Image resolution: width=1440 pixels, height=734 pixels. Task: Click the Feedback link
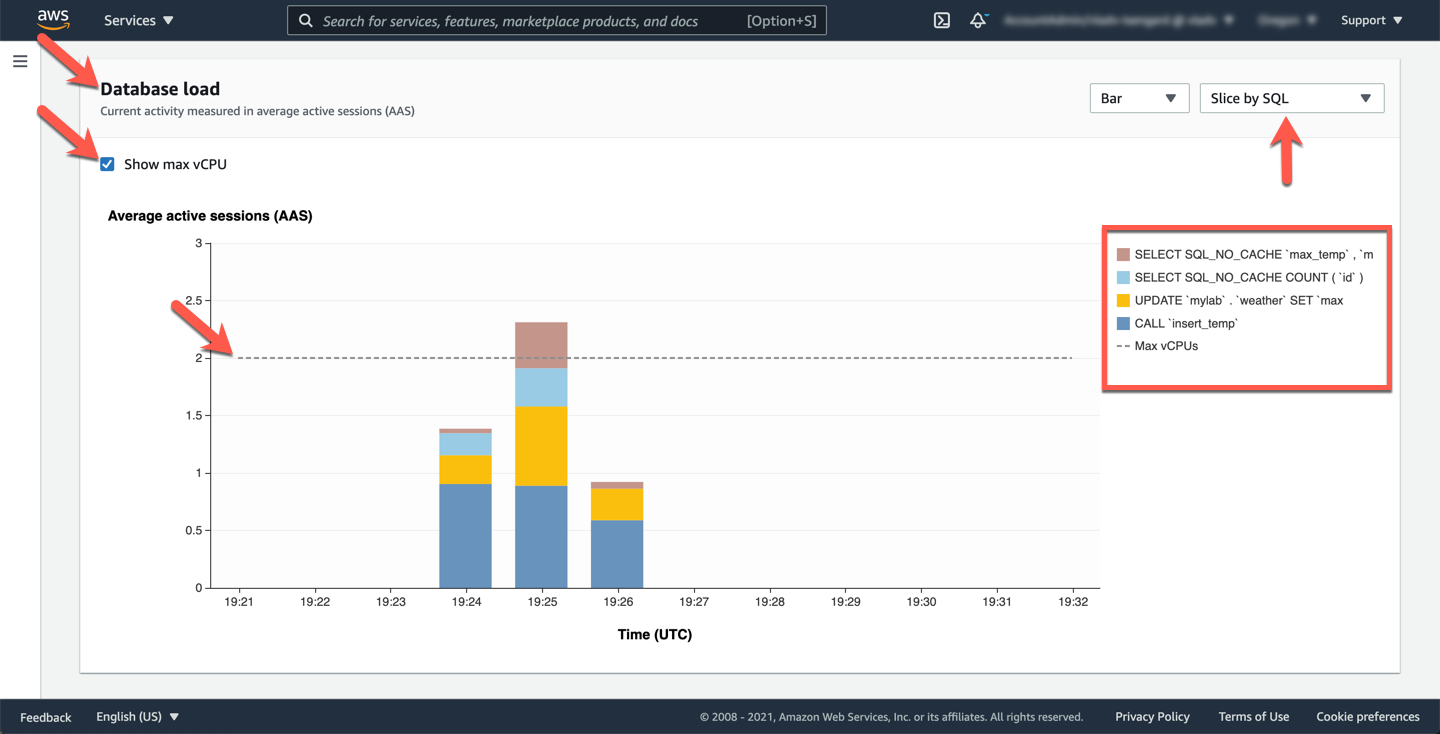pos(46,717)
